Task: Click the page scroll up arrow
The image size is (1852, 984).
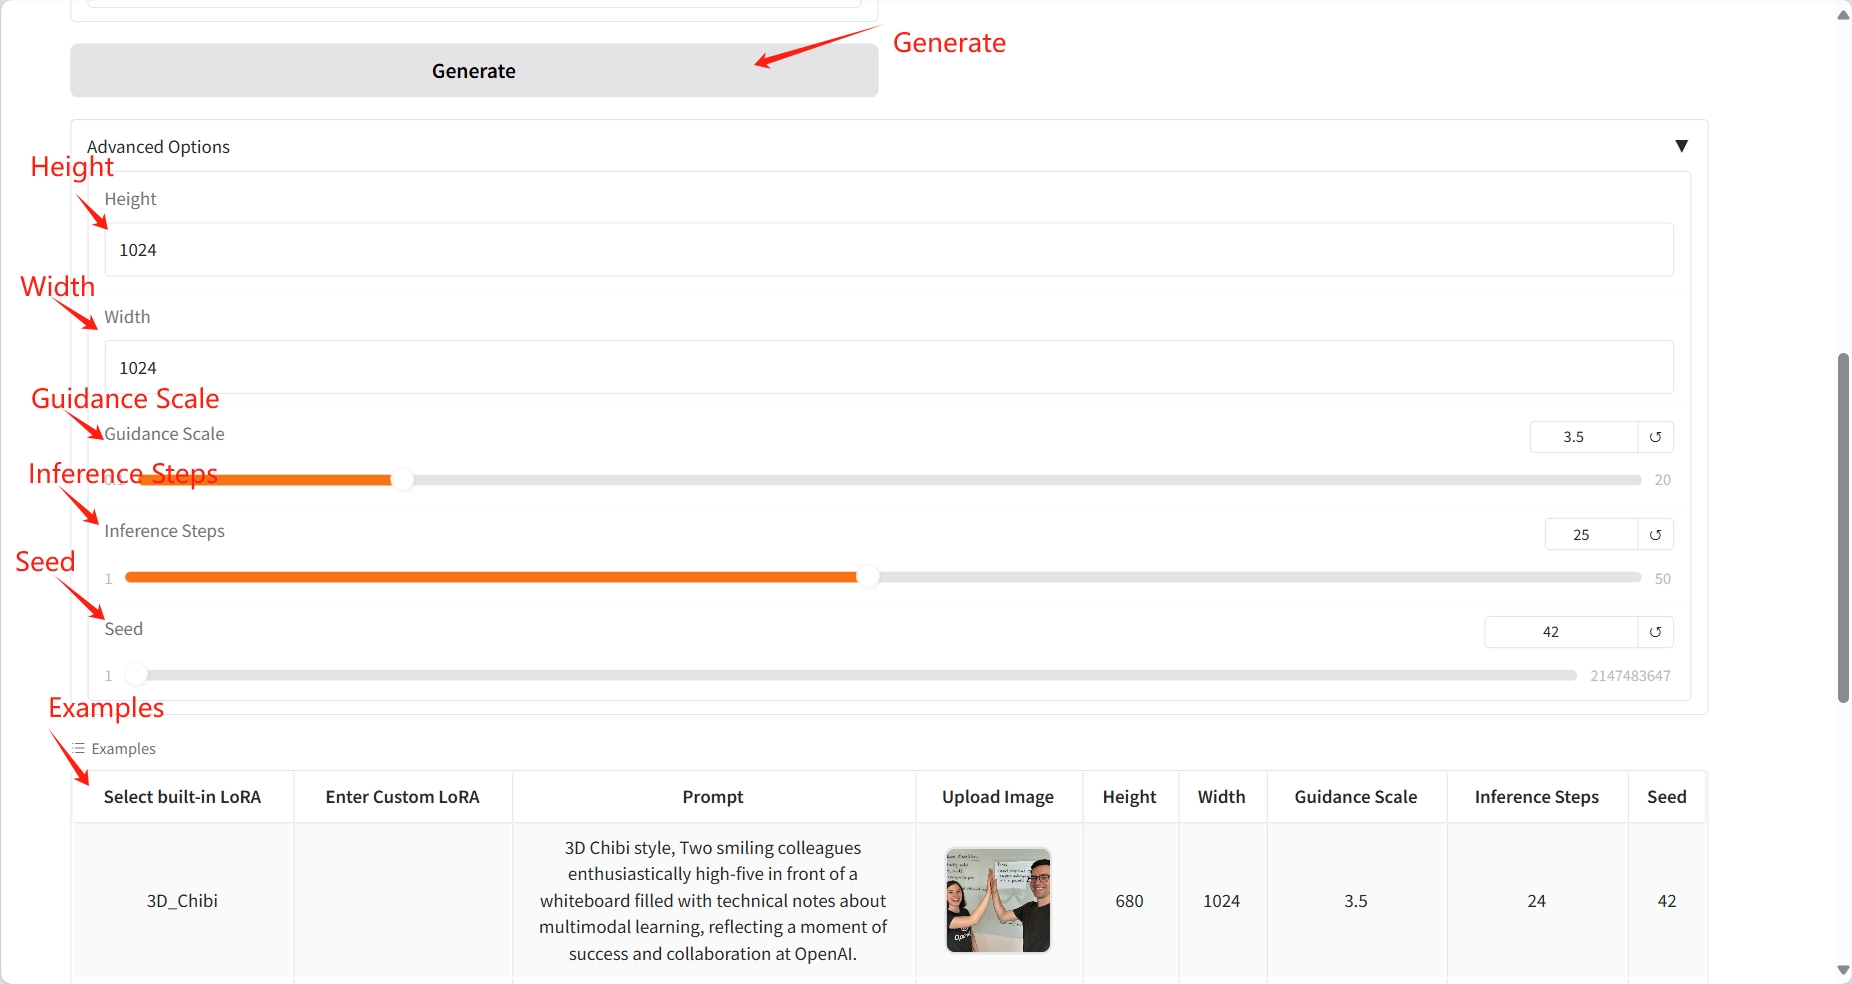Action: 1843,15
